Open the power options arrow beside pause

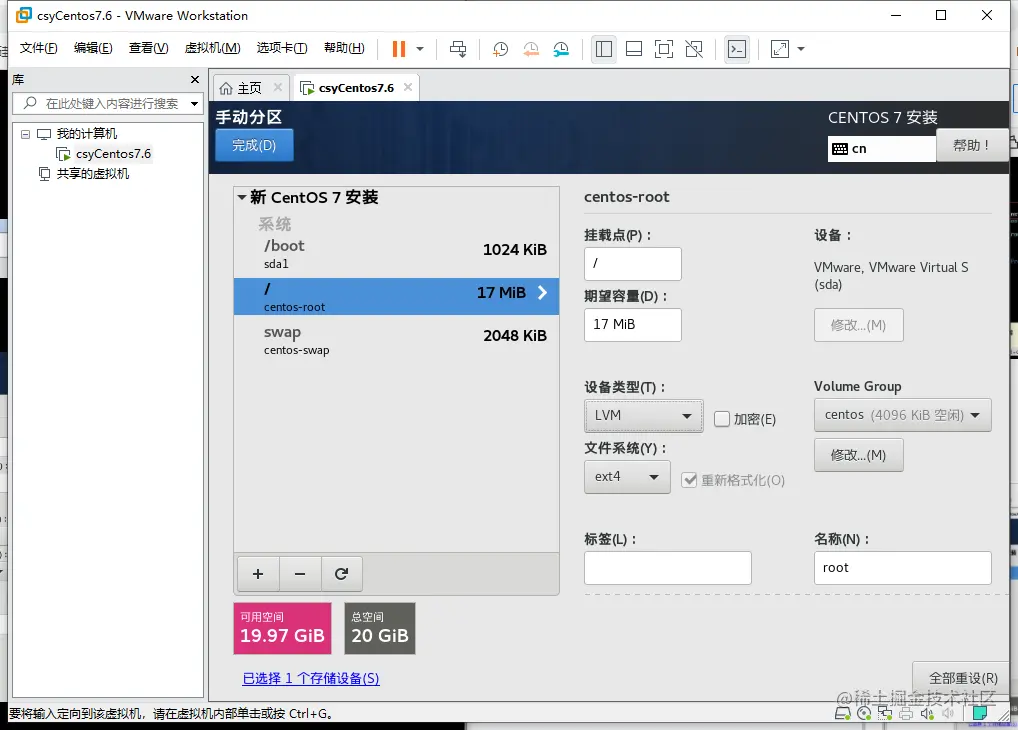(x=420, y=49)
